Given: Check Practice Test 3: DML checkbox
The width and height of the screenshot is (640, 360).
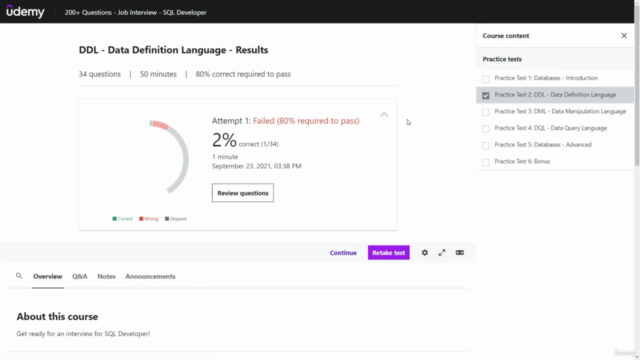Looking at the screenshot, I should [486, 112].
